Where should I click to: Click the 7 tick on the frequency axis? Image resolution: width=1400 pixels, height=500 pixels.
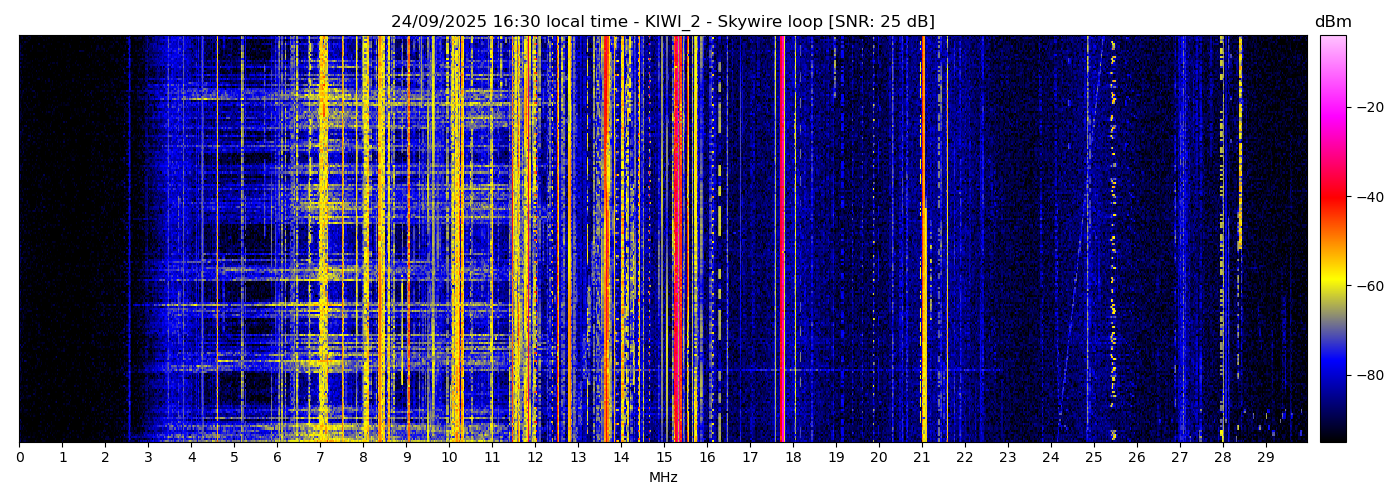(x=320, y=457)
